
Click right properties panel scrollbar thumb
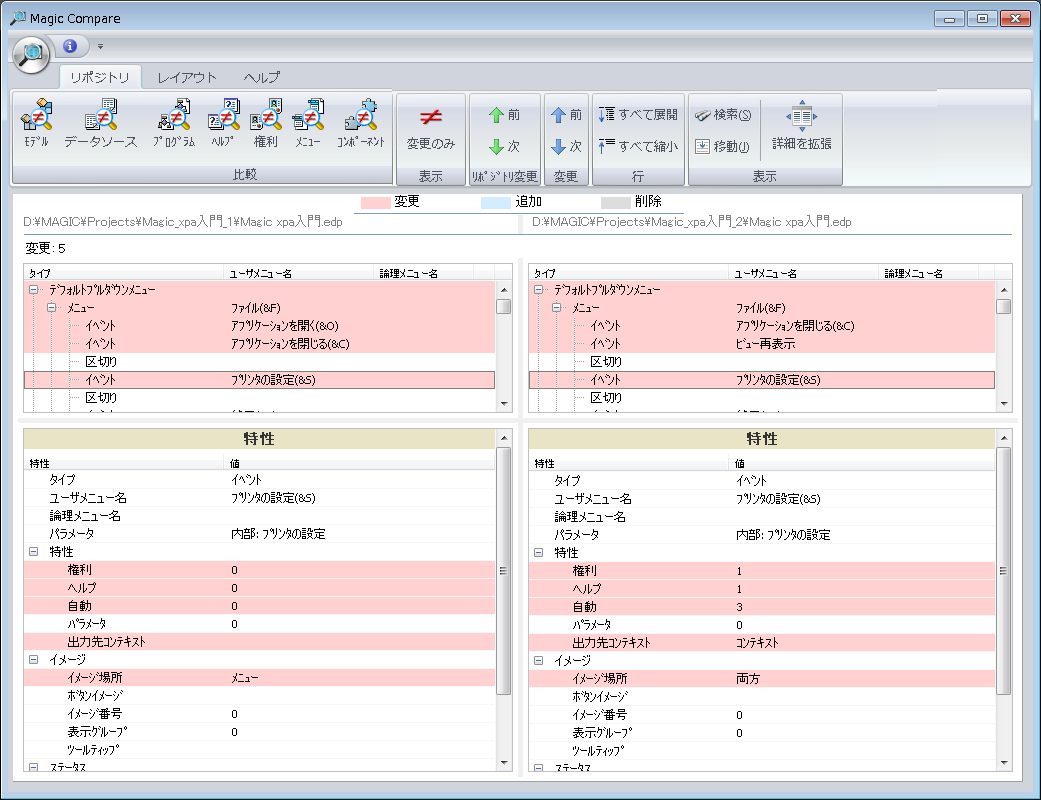[1004, 571]
